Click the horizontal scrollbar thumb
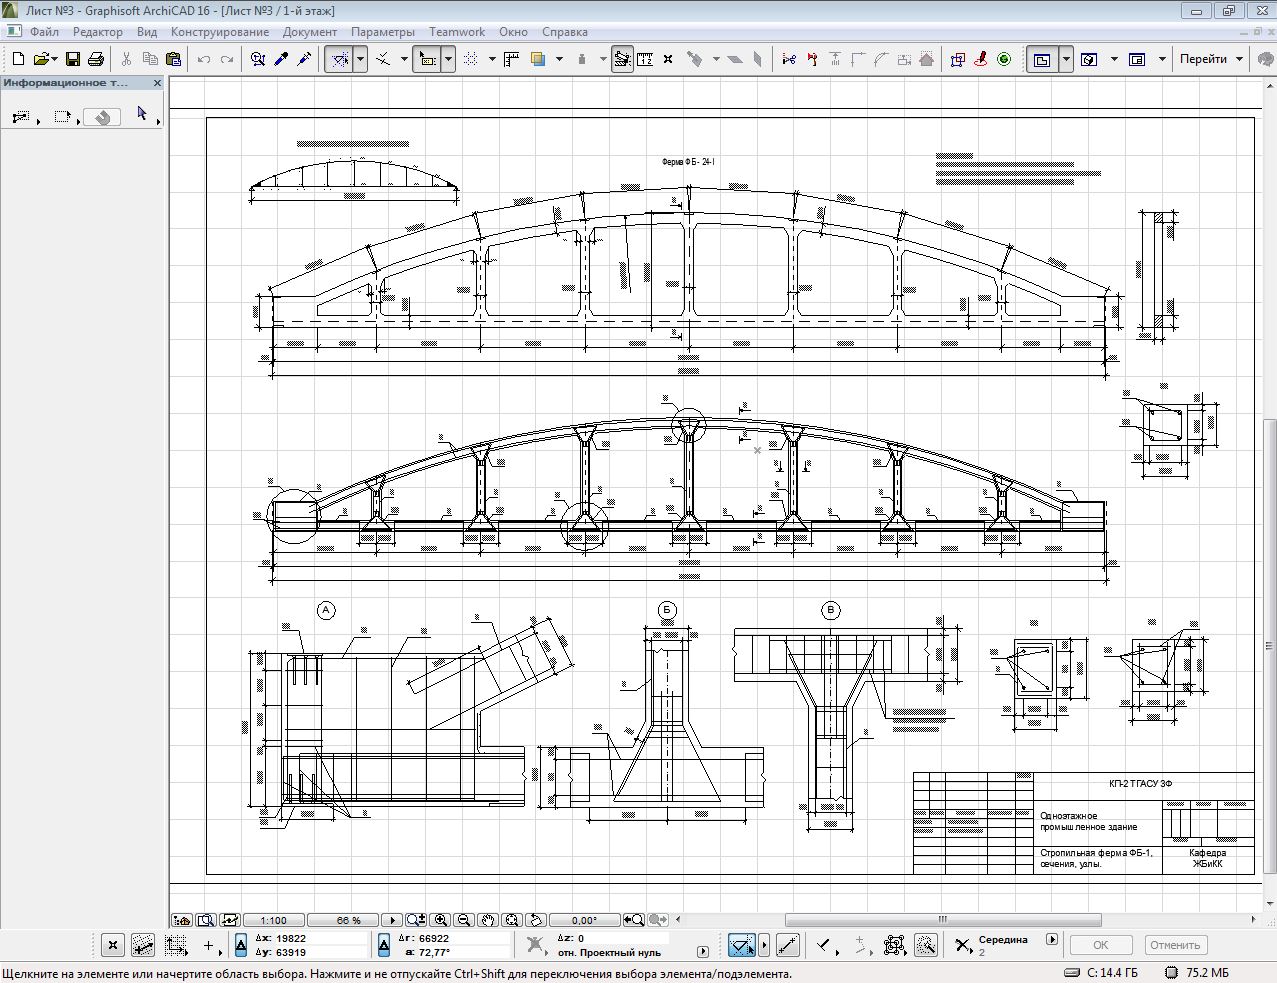The height and width of the screenshot is (983, 1277). click(942, 920)
